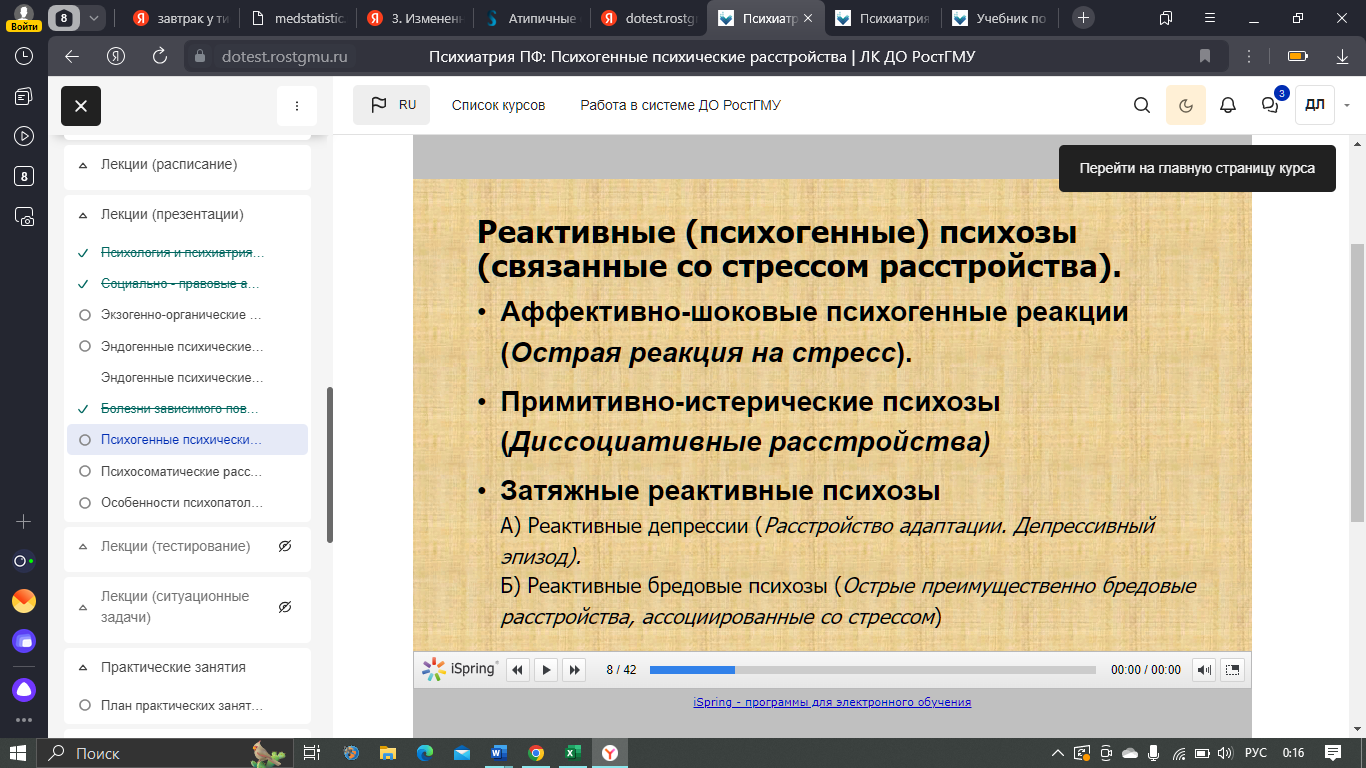Go to next slide in iSpring player
Viewport: 1366px width, 768px height.
point(574,670)
